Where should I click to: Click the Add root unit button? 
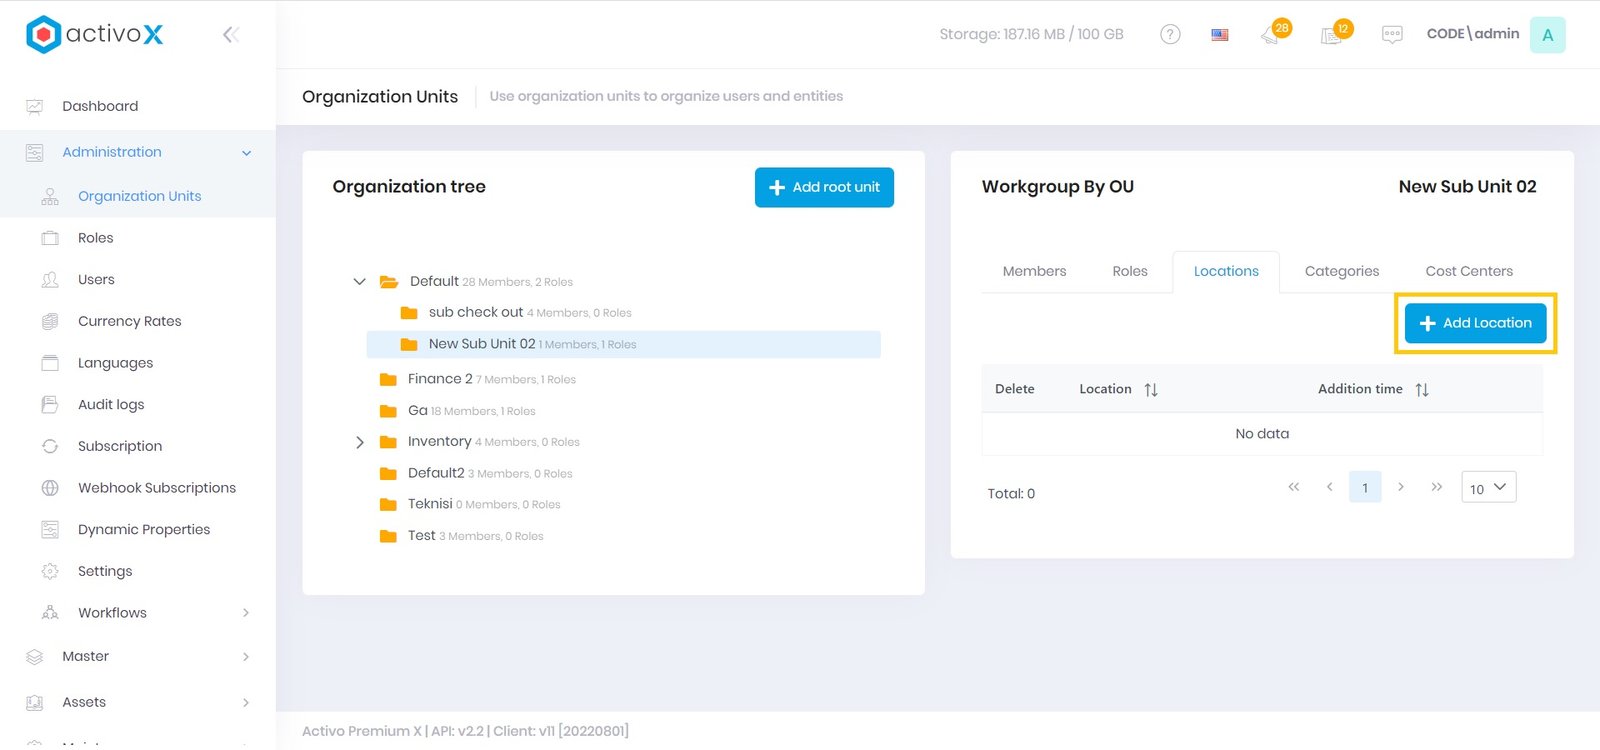point(824,187)
